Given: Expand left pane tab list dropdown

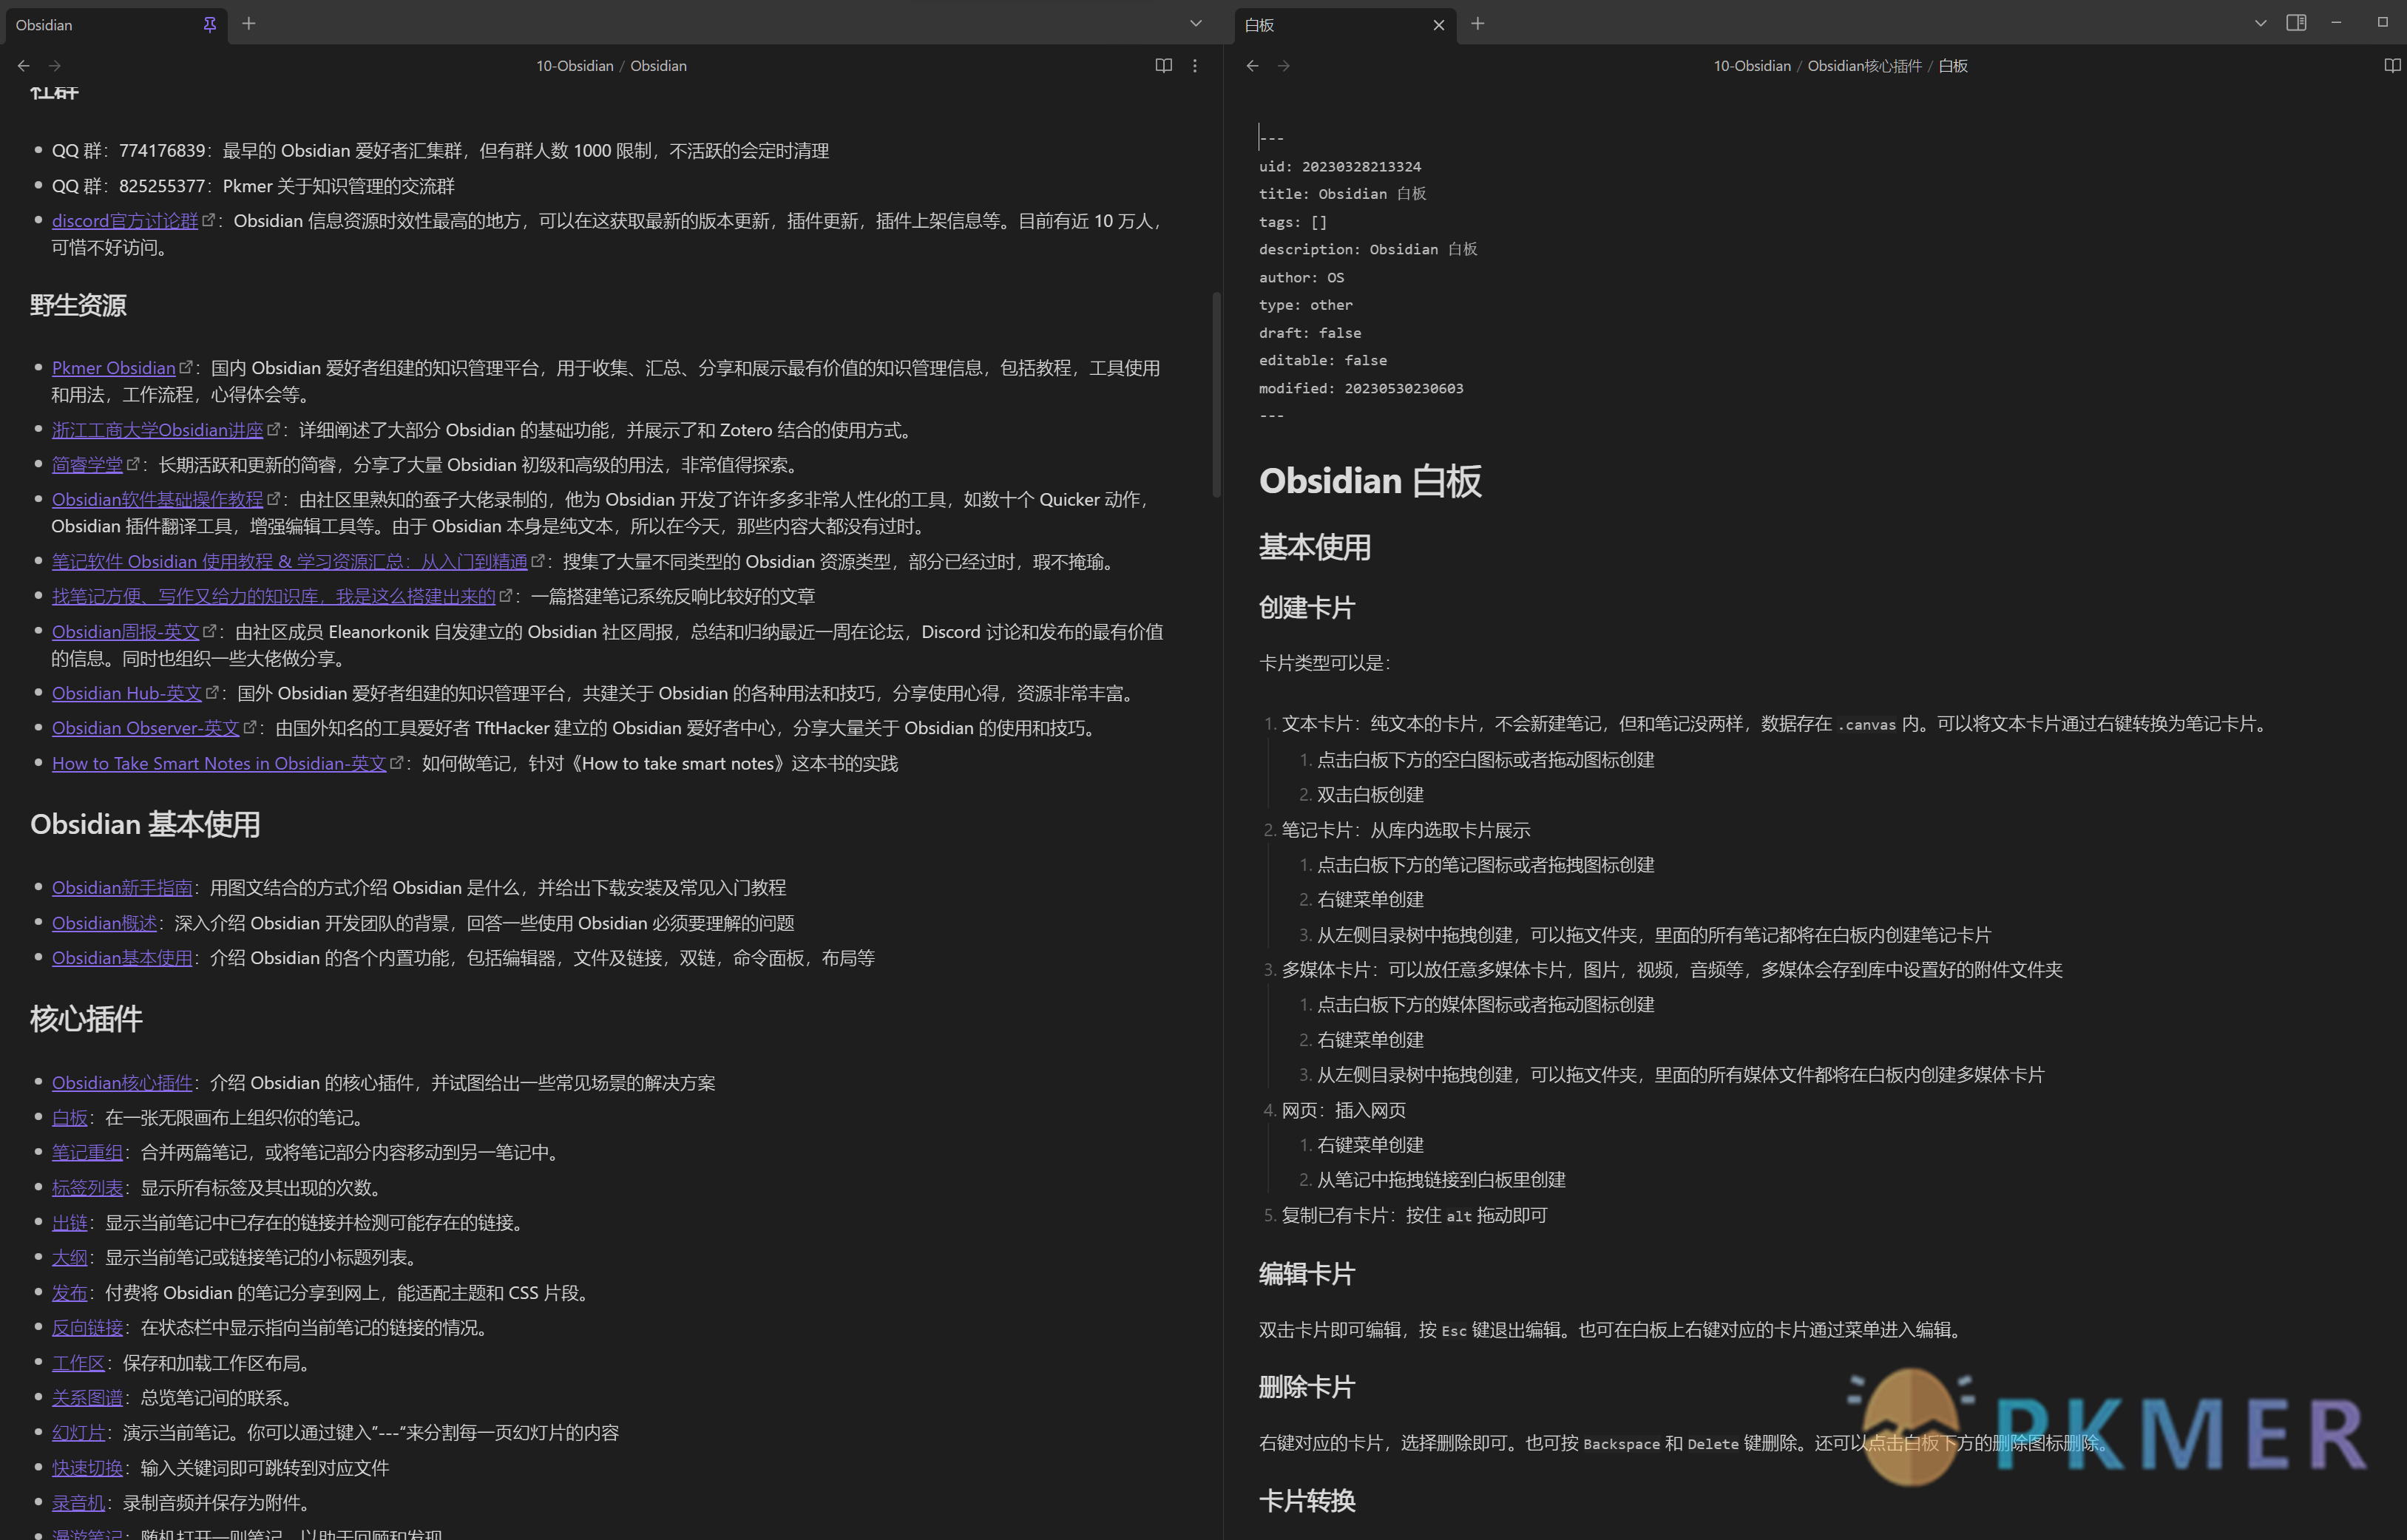Looking at the screenshot, I should [x=1195, y=24].
